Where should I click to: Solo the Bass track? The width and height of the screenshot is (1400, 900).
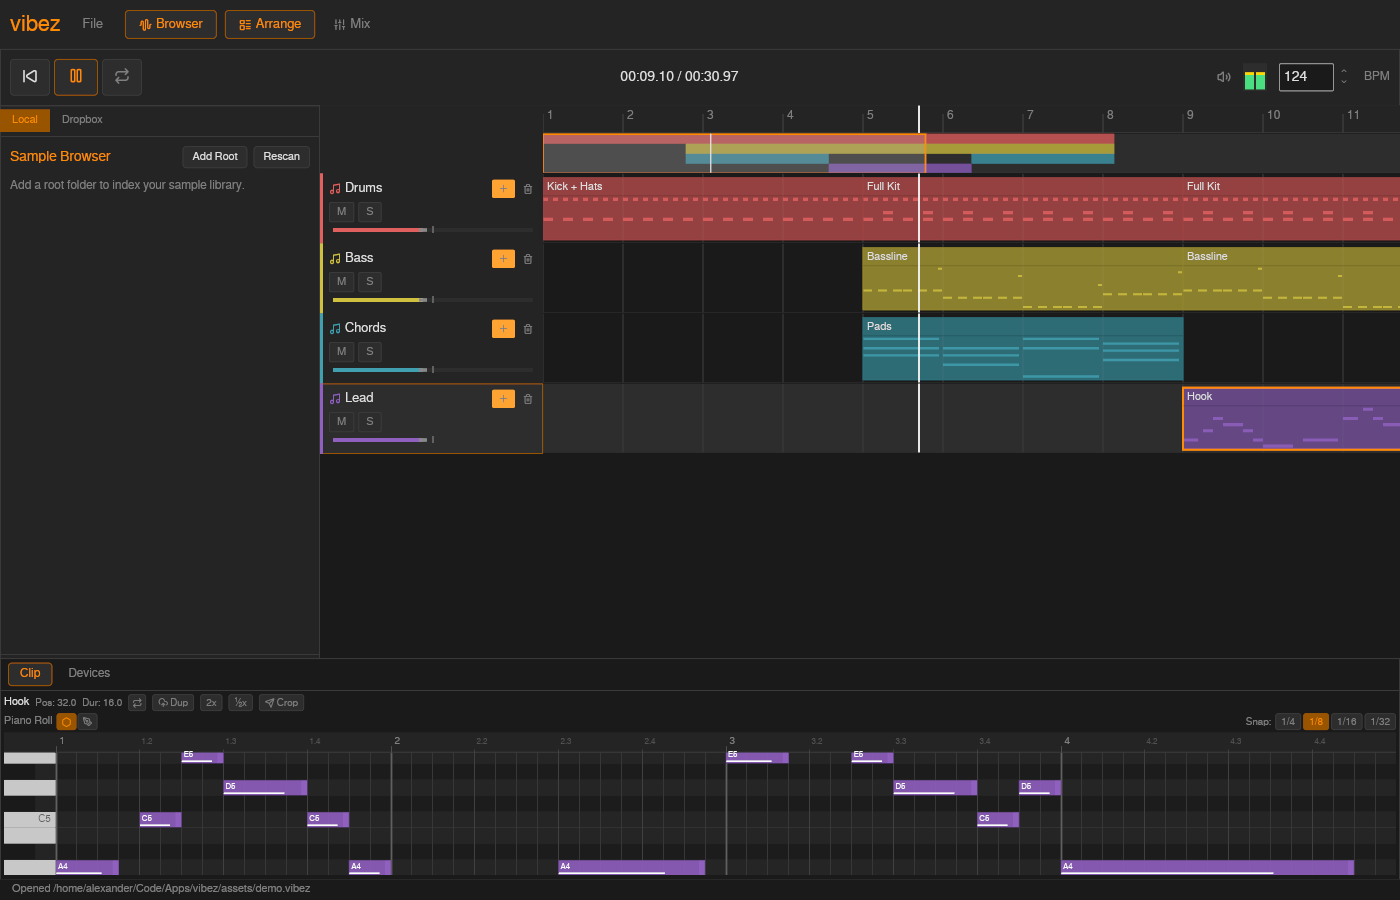coord(370,282)
